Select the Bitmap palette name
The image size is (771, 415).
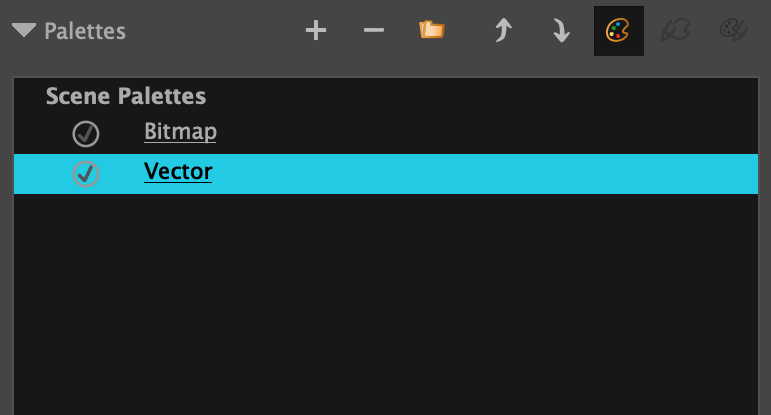tap(180, 131)
